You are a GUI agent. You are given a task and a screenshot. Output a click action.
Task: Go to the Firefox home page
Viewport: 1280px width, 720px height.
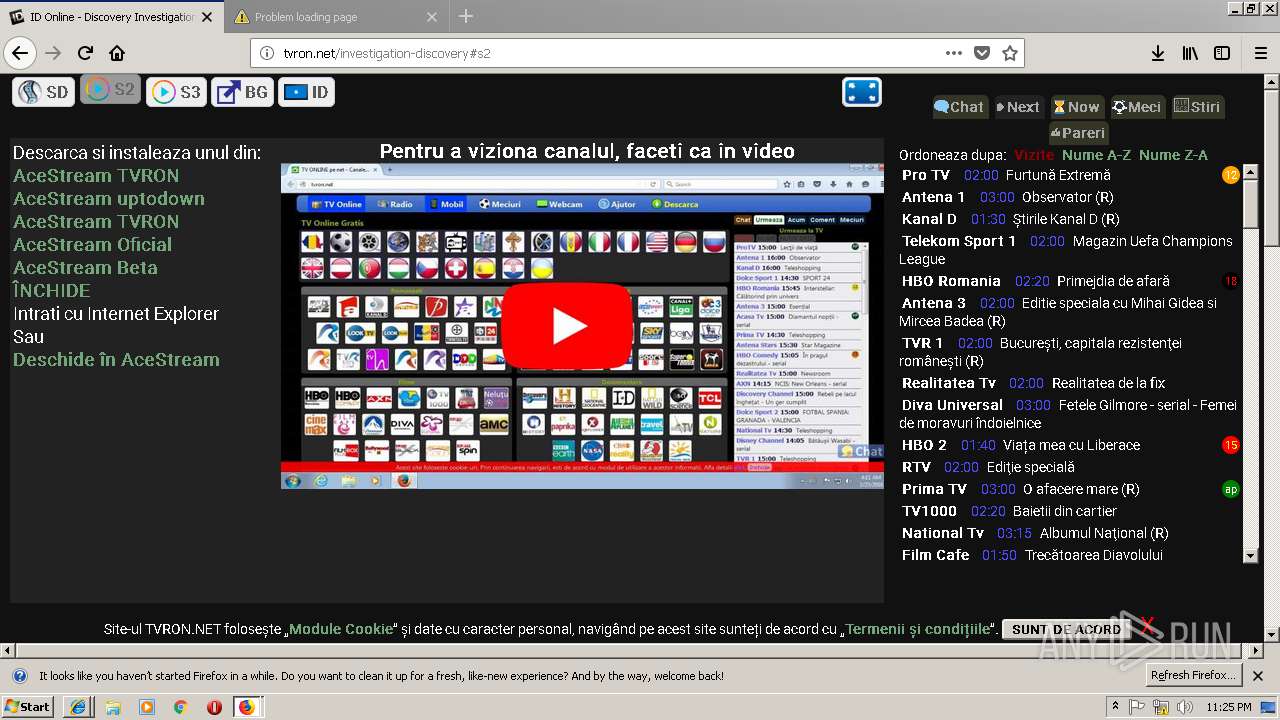(117, 53)
